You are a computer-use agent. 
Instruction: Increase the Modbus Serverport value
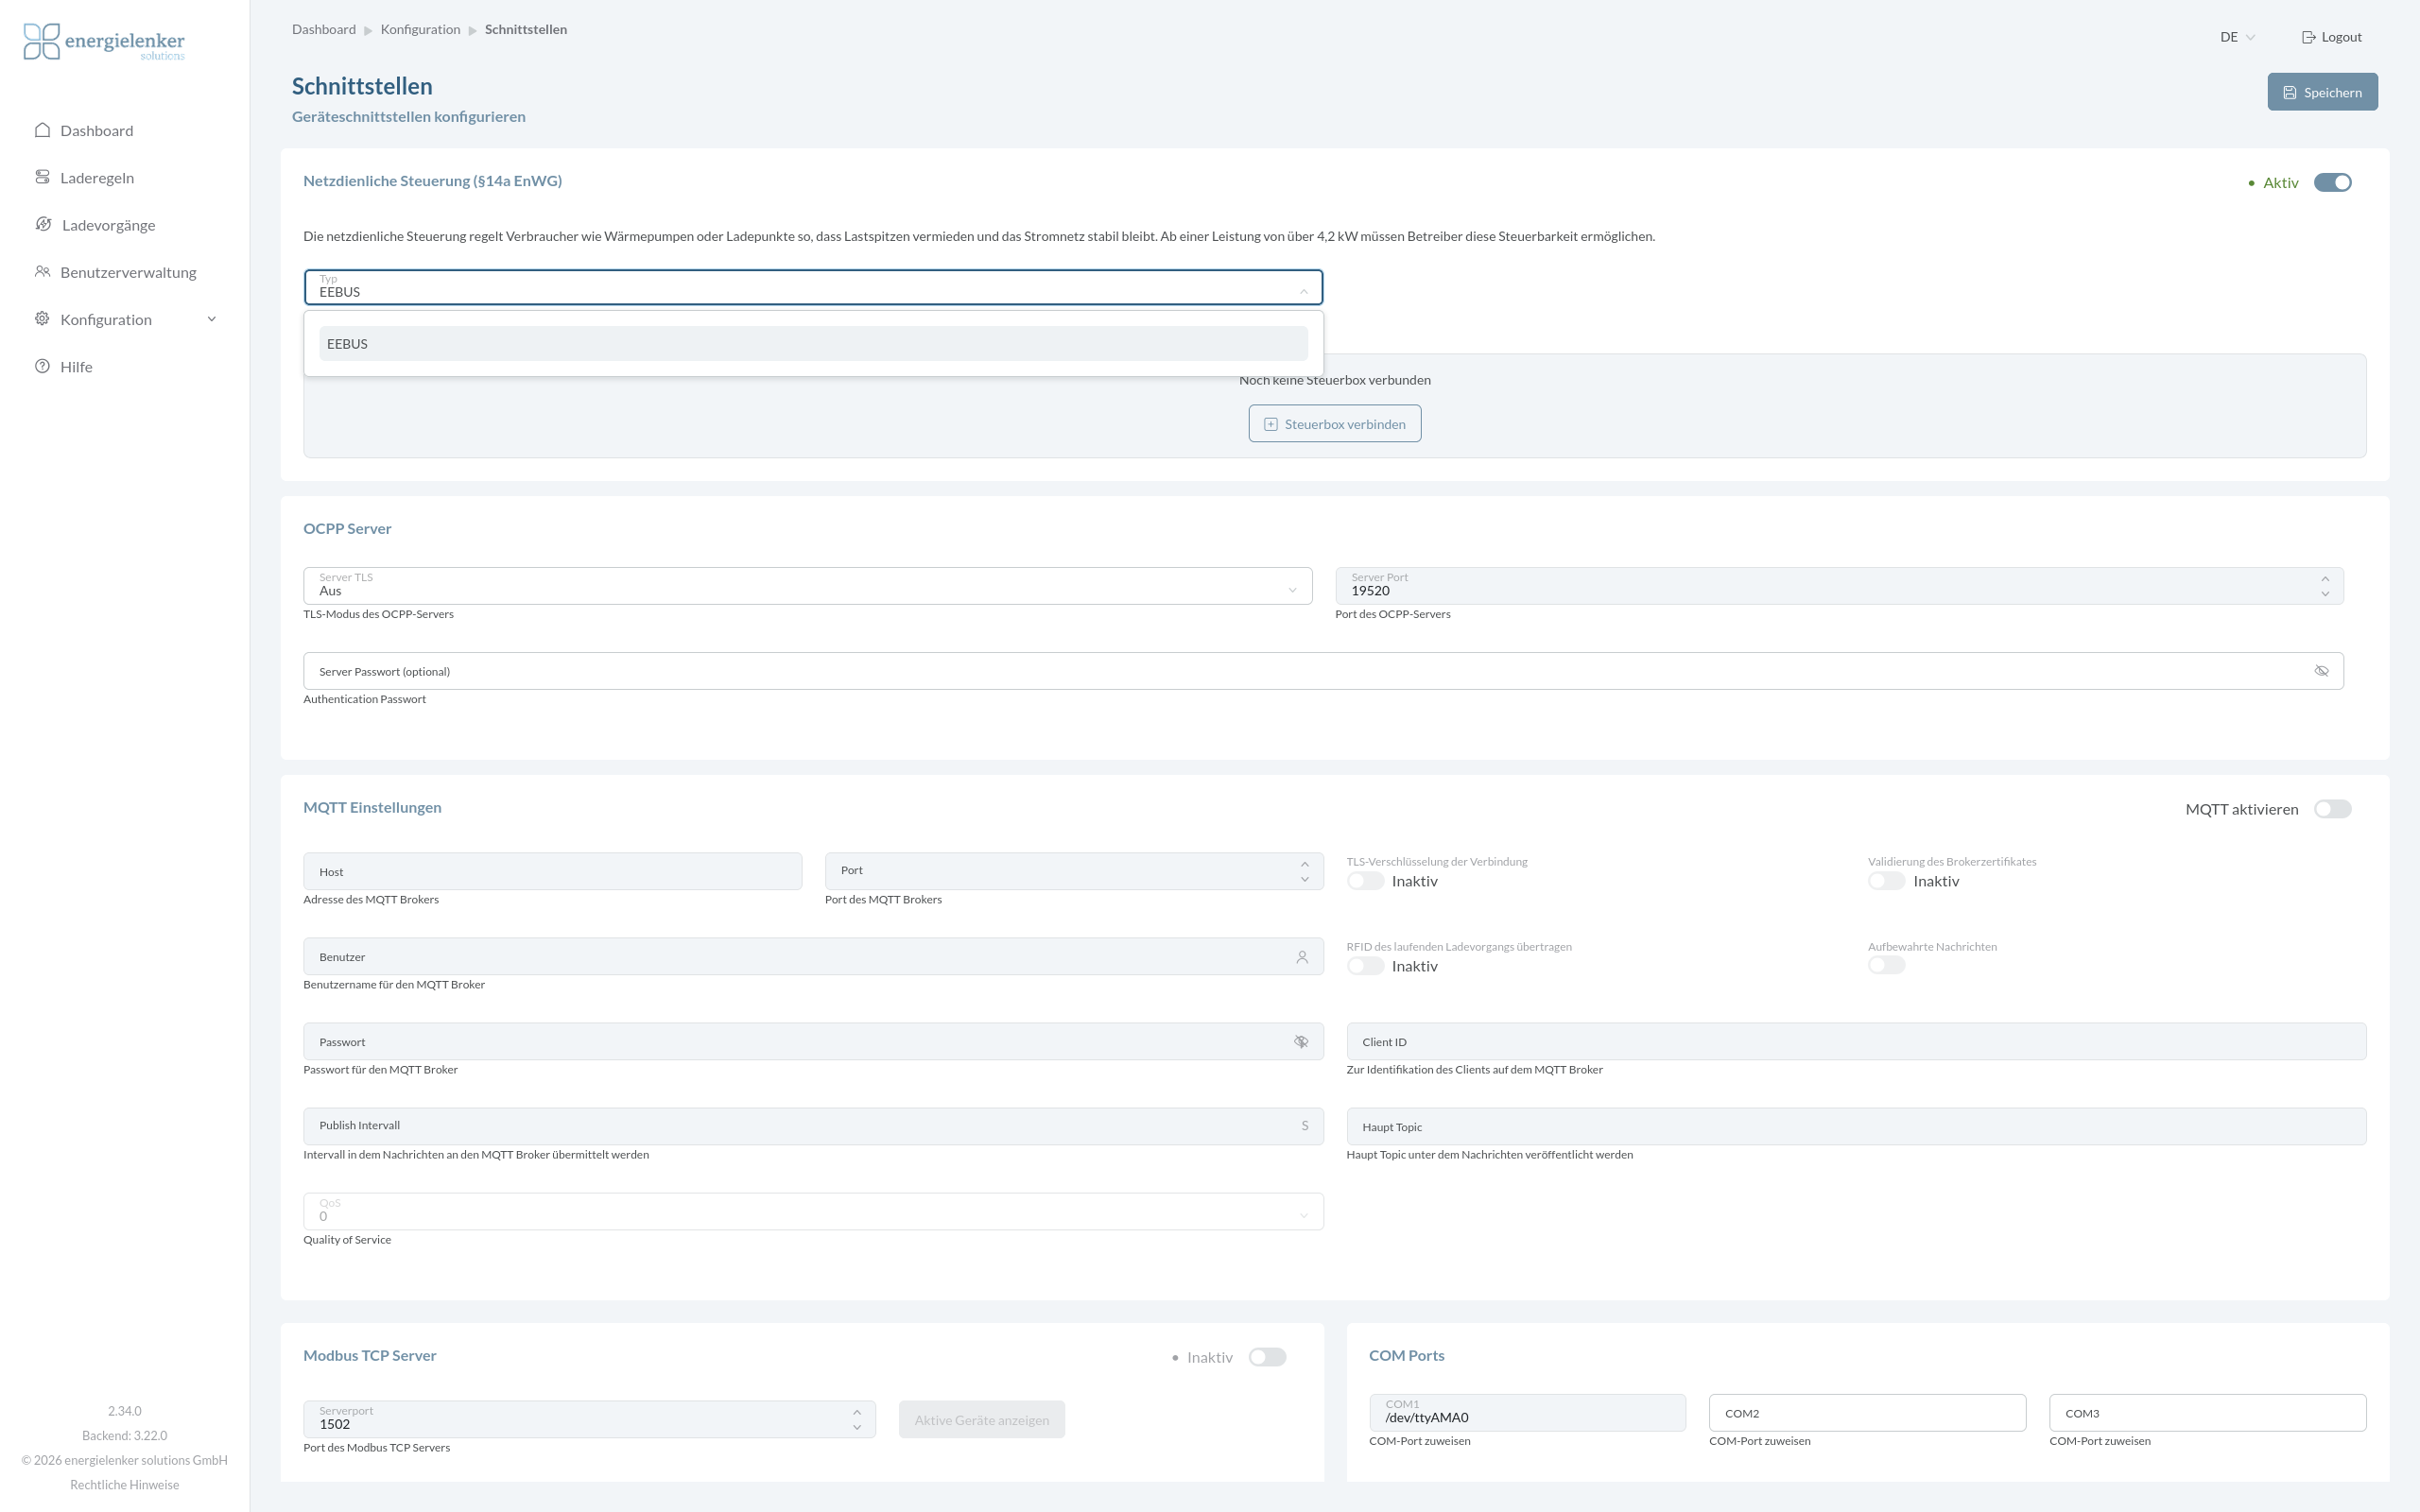(x=857, y=1412)
